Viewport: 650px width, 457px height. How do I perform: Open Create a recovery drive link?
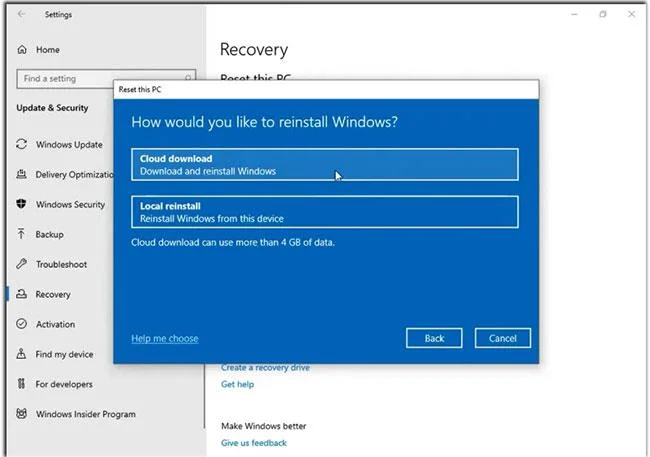tap(265, 368)
